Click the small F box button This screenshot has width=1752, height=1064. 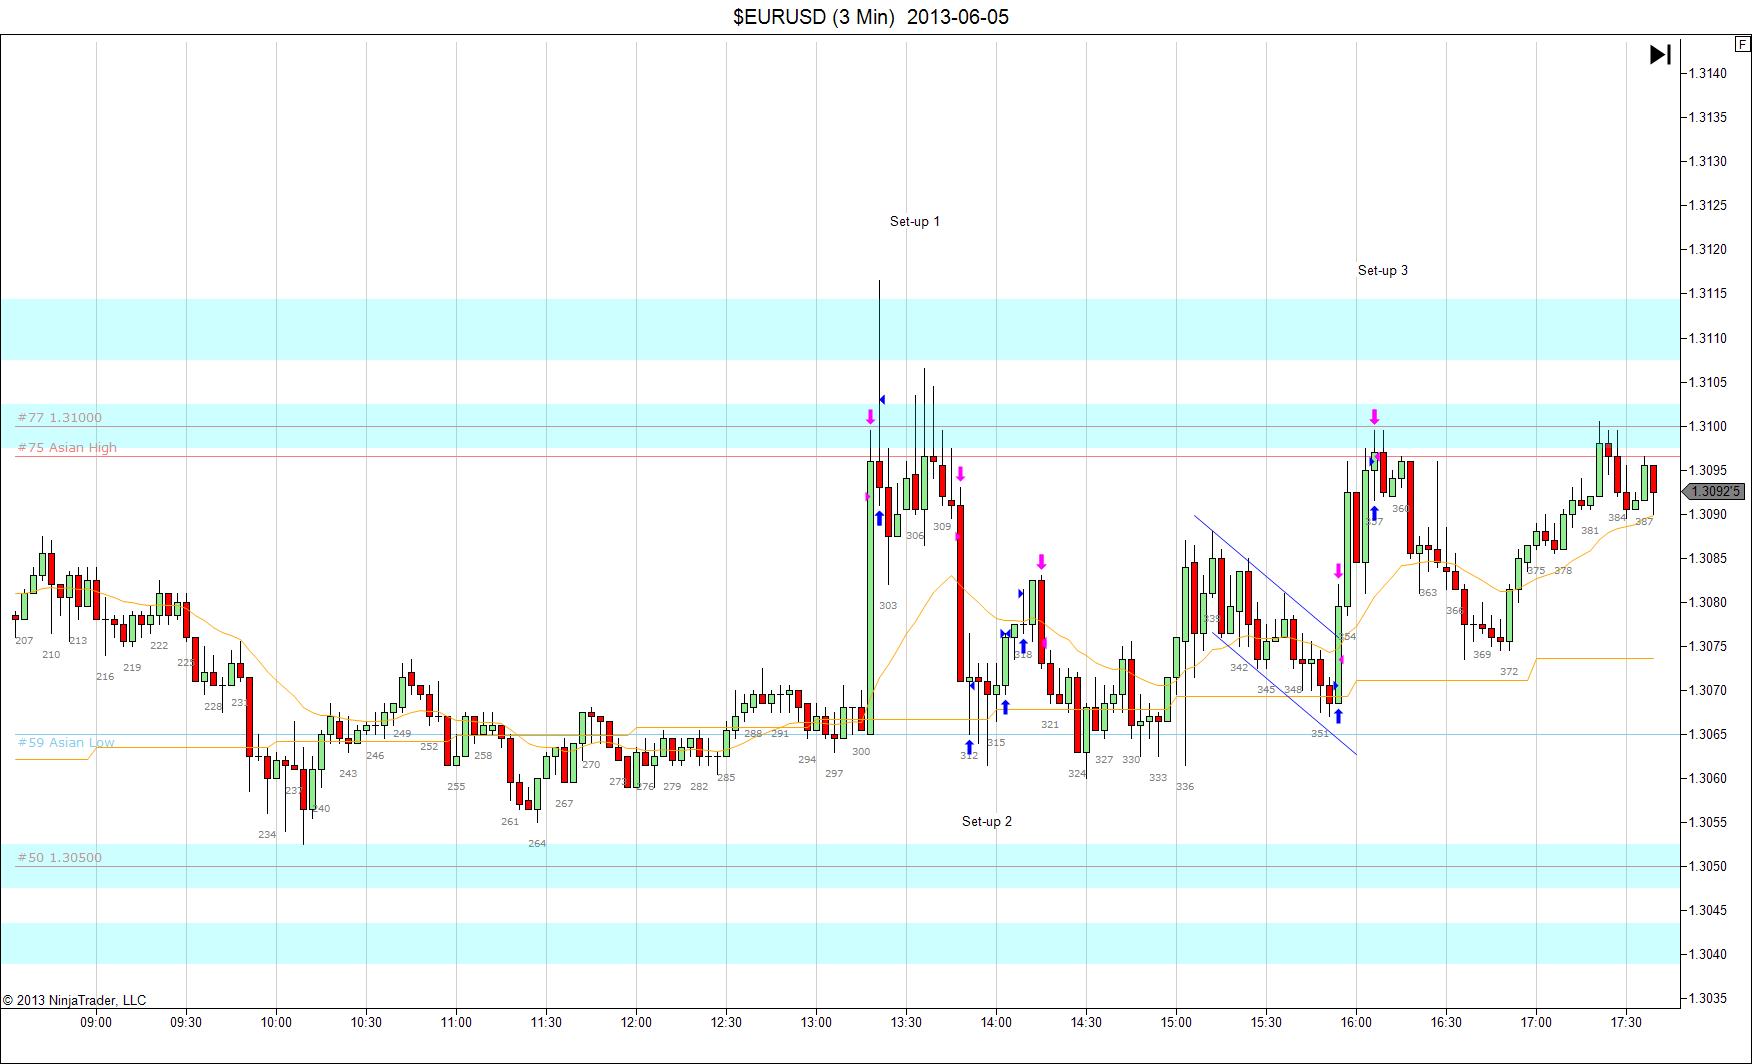1743,44
